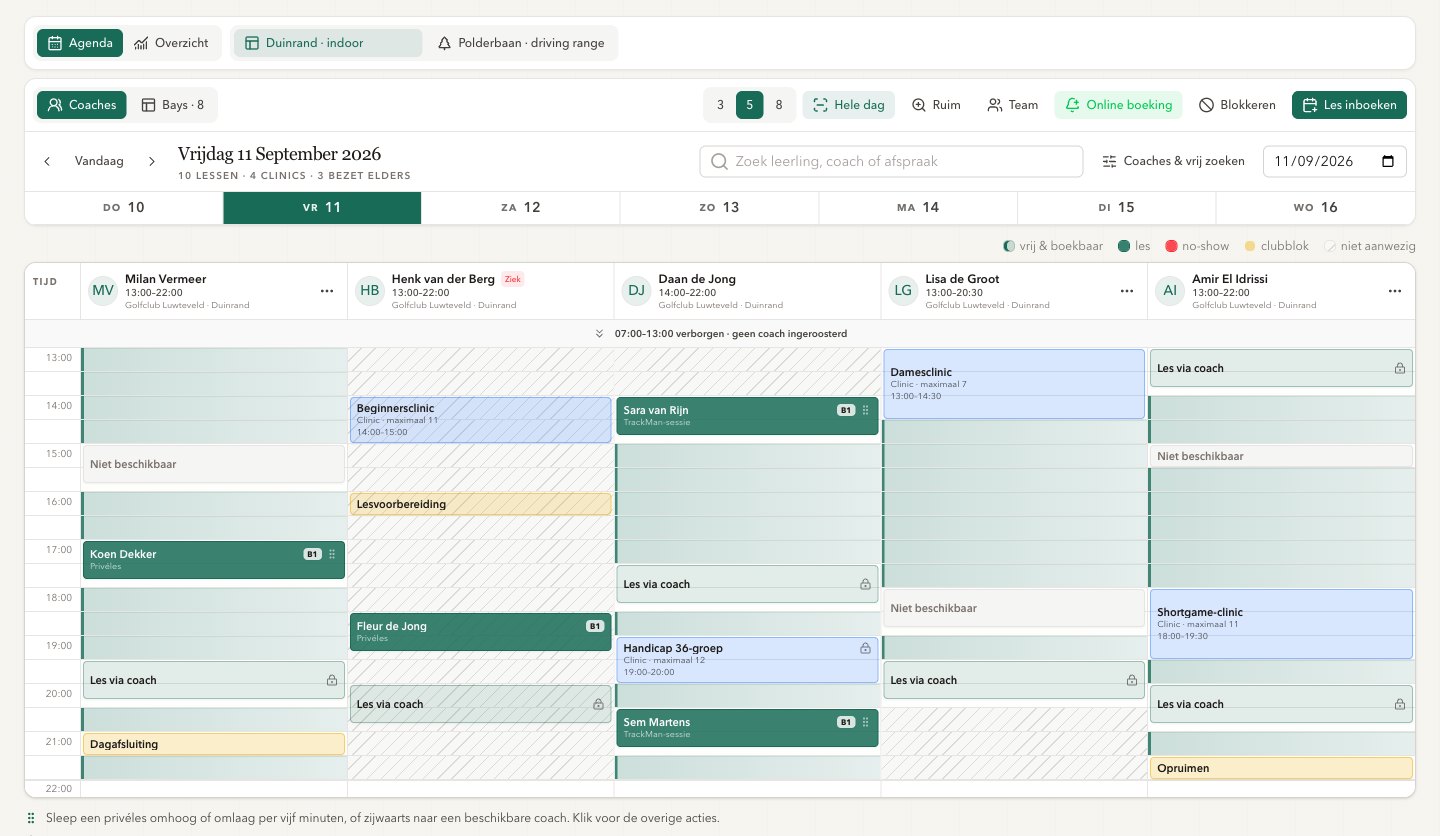Open the Agenda view

(x=80, y=43)
